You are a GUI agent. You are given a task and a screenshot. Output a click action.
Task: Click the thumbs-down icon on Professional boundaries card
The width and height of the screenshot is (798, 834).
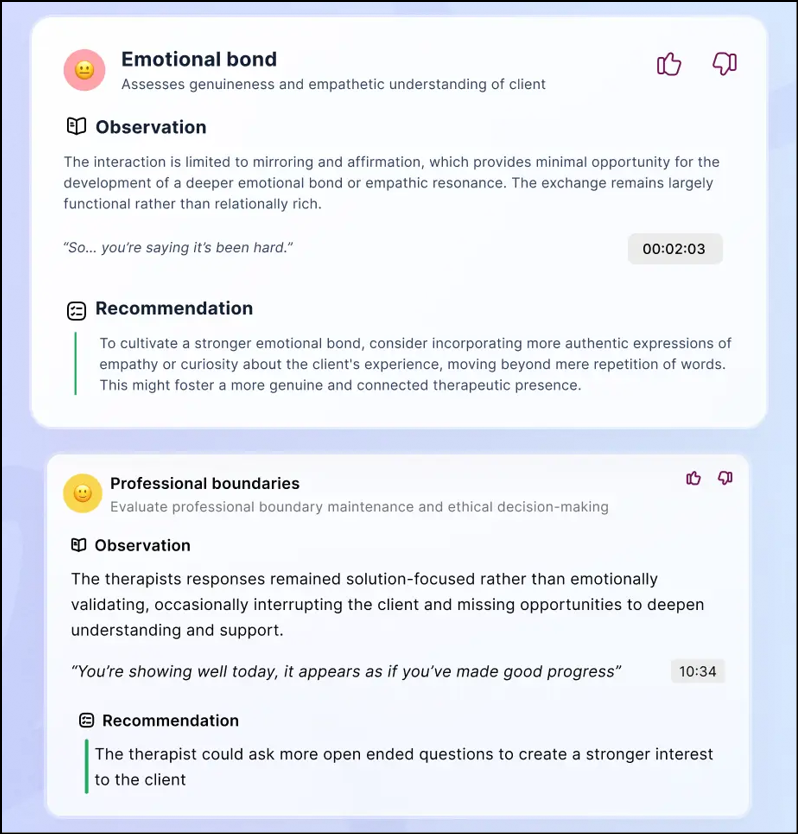[x=725, y=478]
